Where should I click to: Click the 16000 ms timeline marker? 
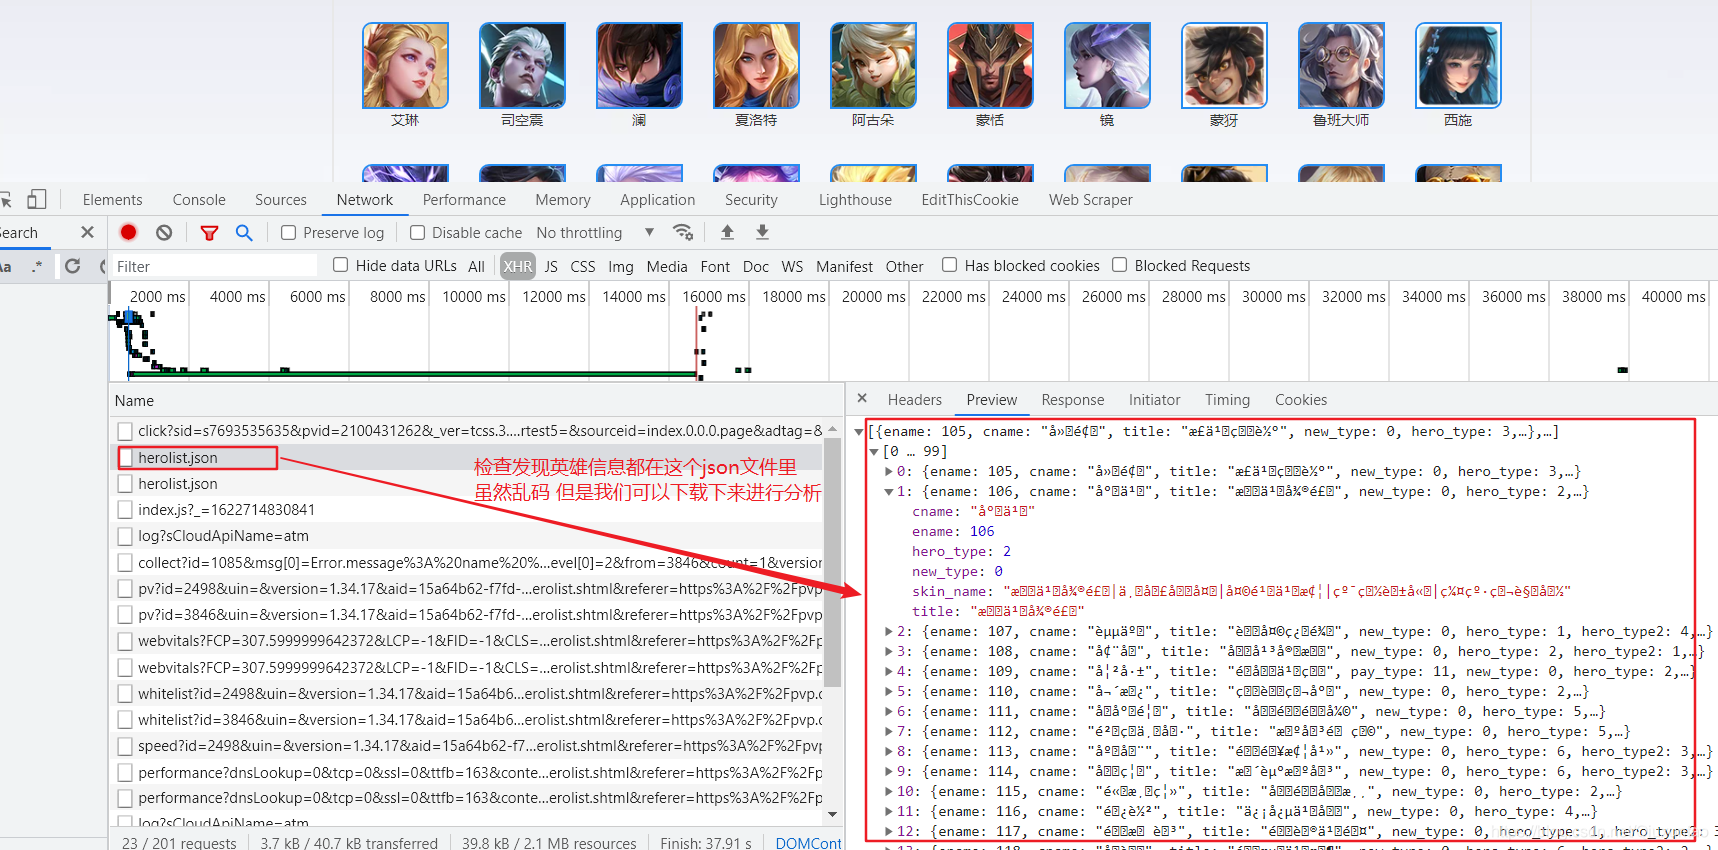click(x=714, y=297)
